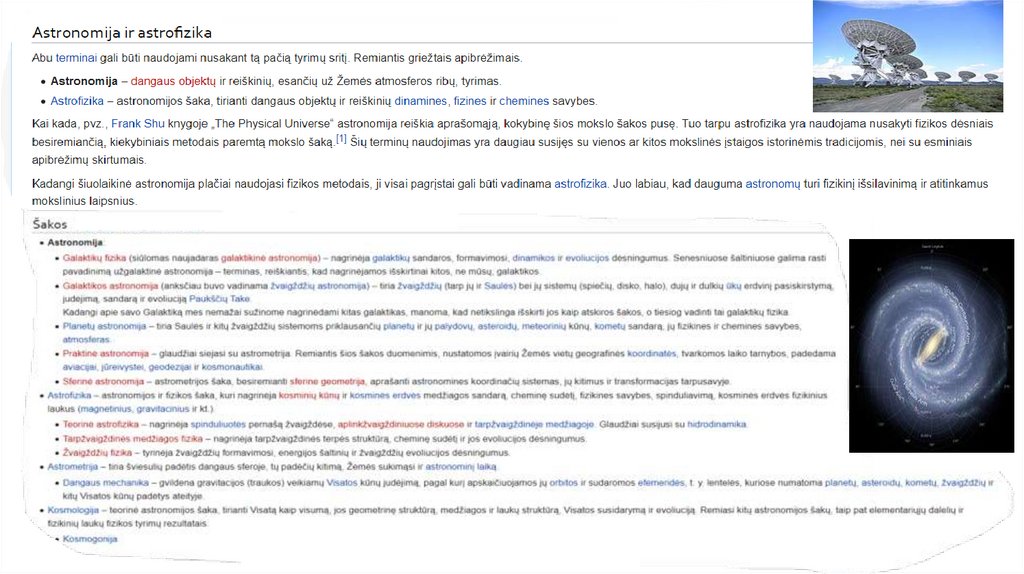The image size is (1024, 574).
Task: Open the 'Astrometrija' link
Action: point(72,466)
